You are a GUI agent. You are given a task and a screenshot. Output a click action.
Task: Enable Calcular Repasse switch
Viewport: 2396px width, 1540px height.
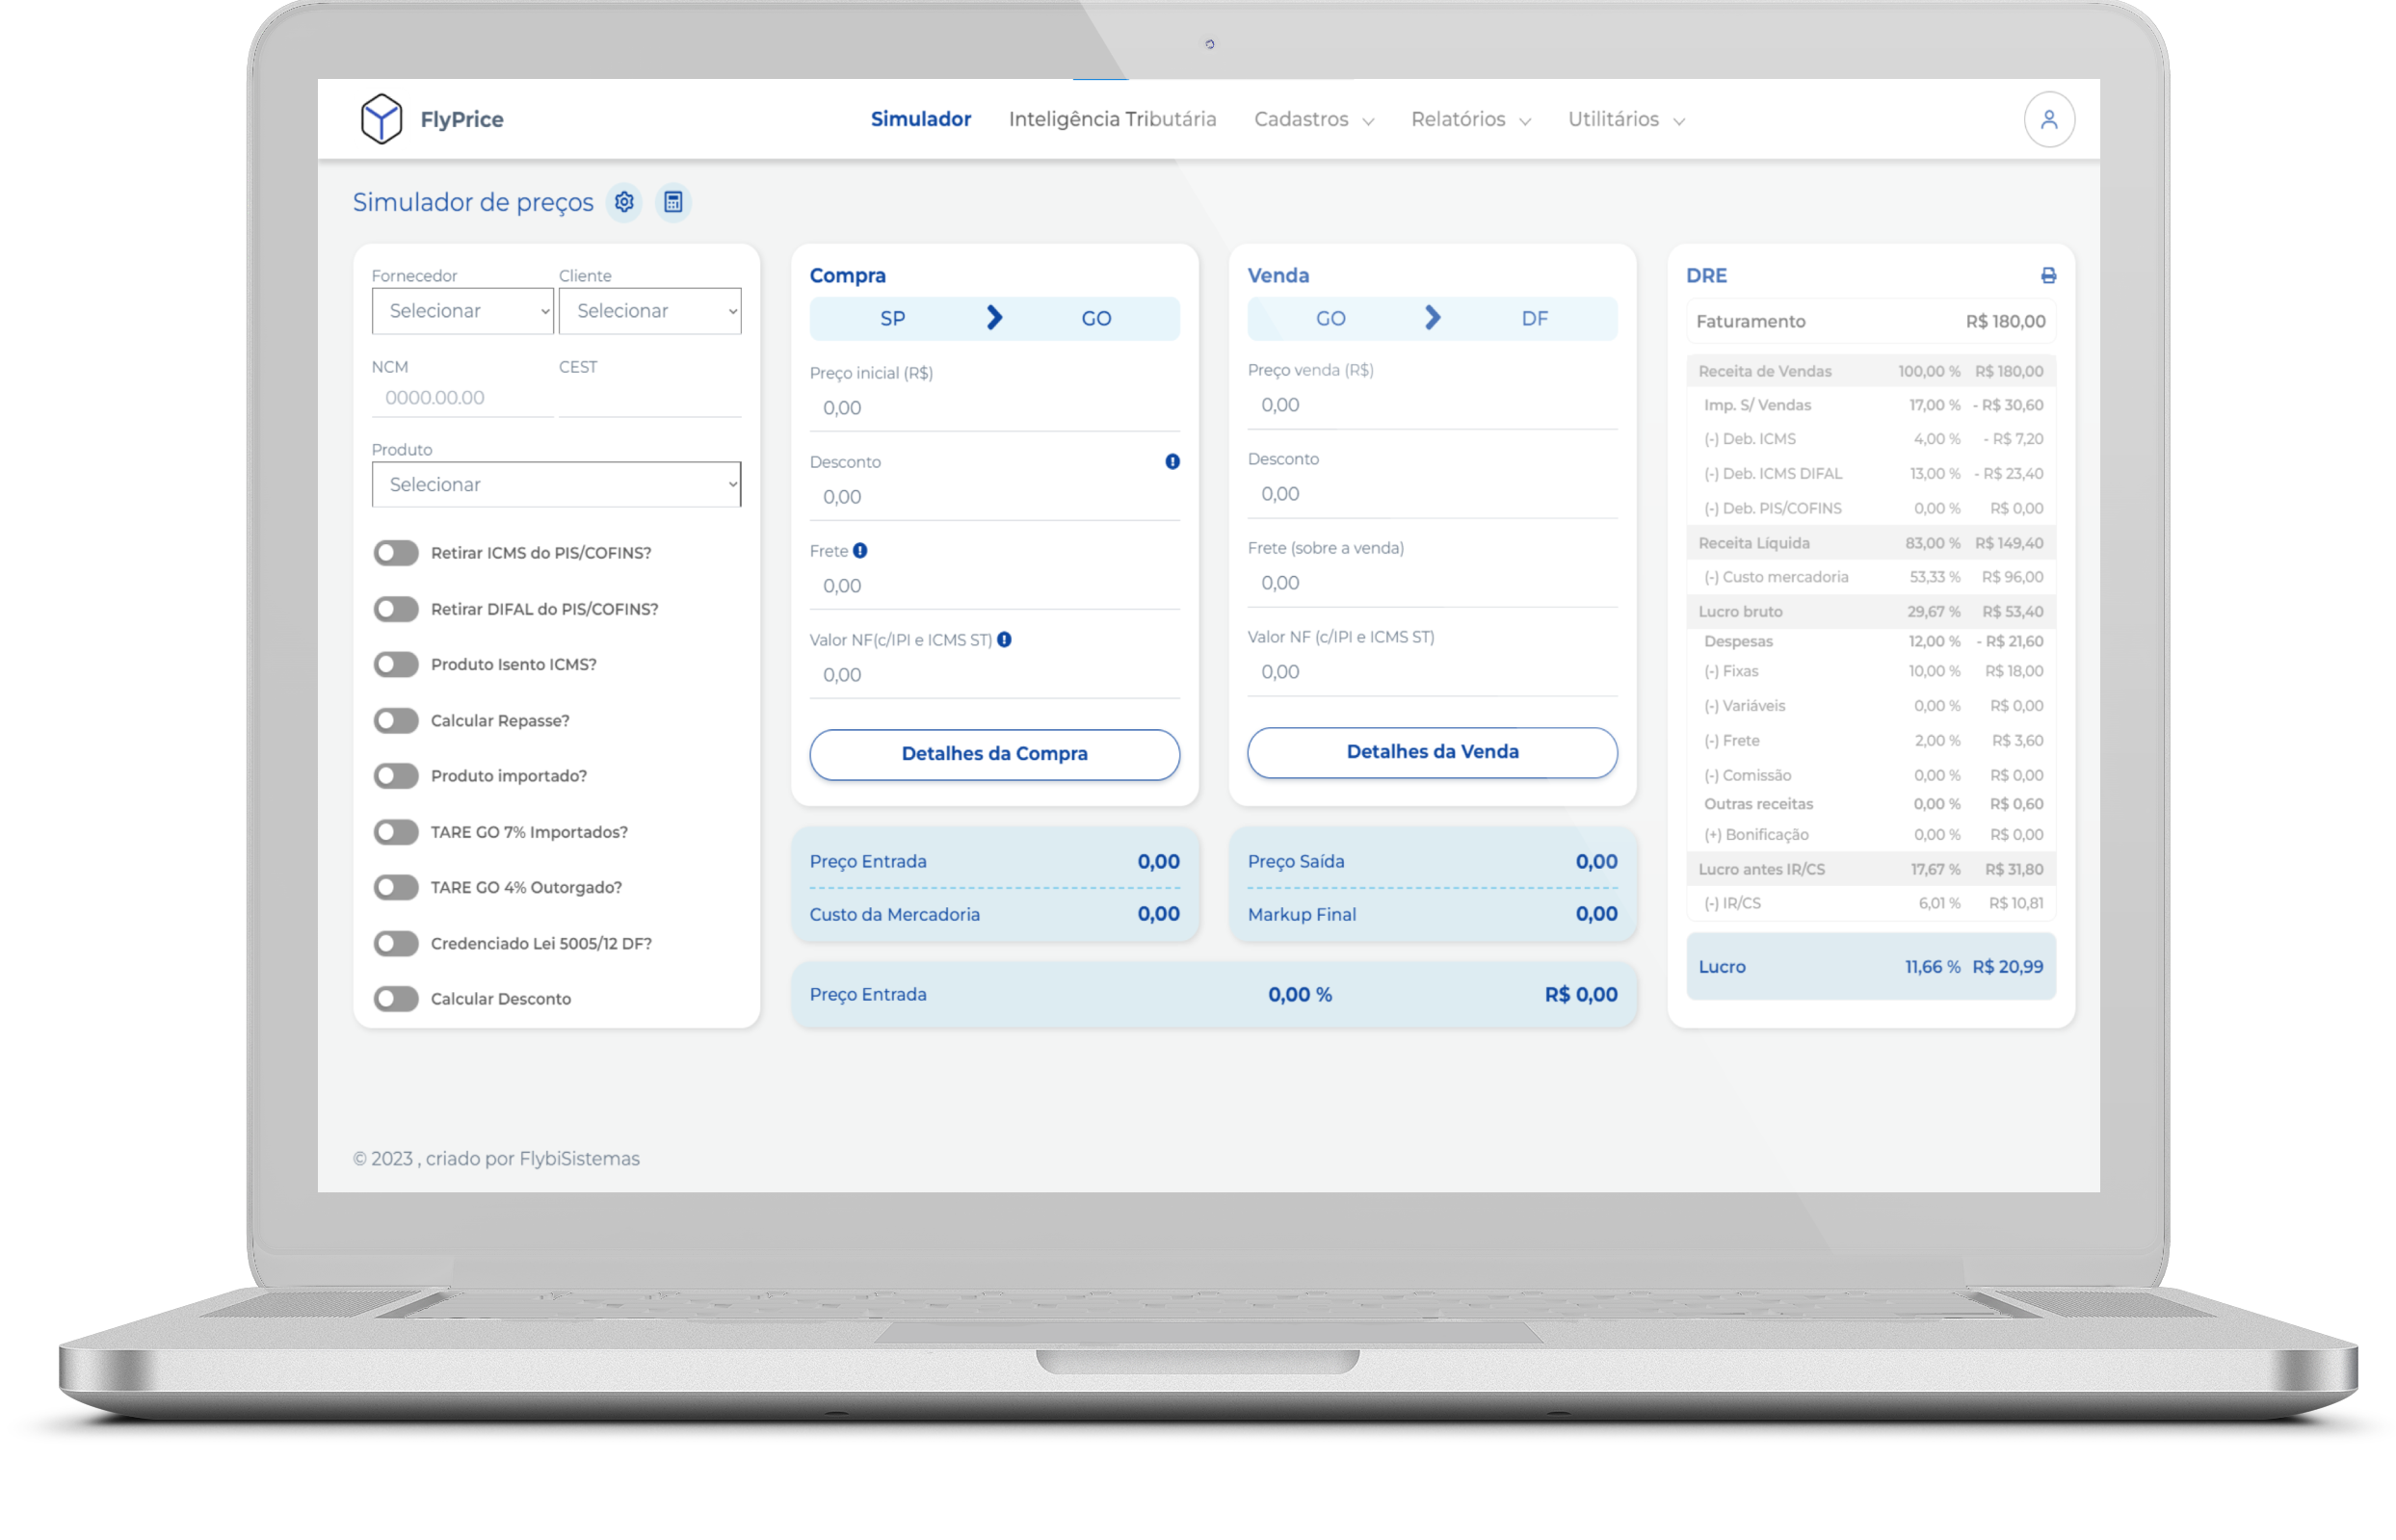click(396, 720)
